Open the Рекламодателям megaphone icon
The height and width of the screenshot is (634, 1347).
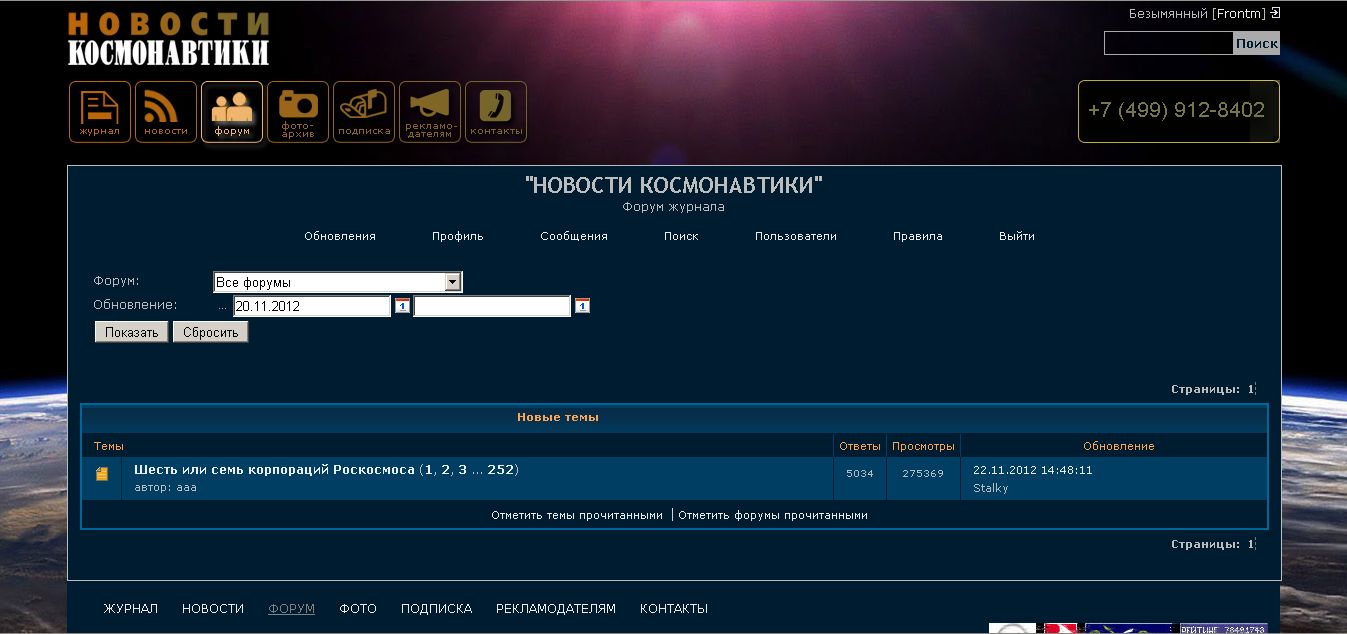[430, 112]
